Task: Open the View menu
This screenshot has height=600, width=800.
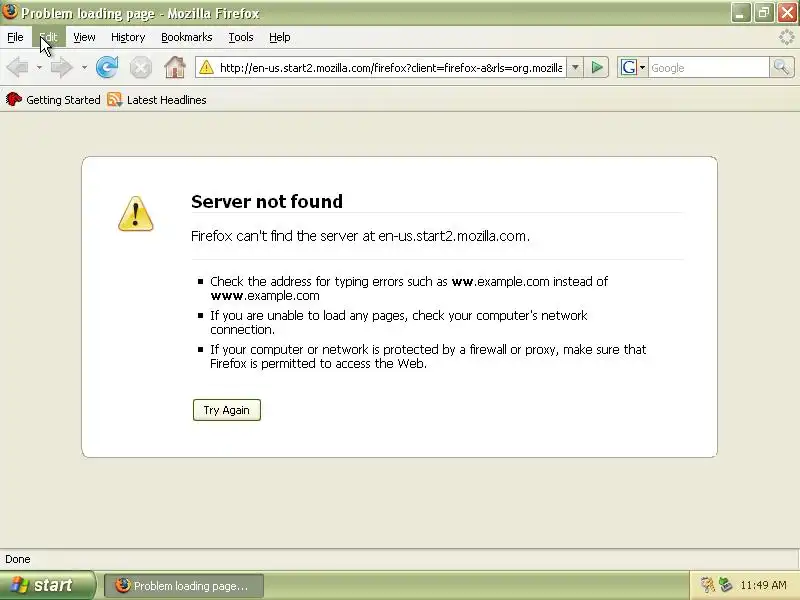Action: pos(84,37)
